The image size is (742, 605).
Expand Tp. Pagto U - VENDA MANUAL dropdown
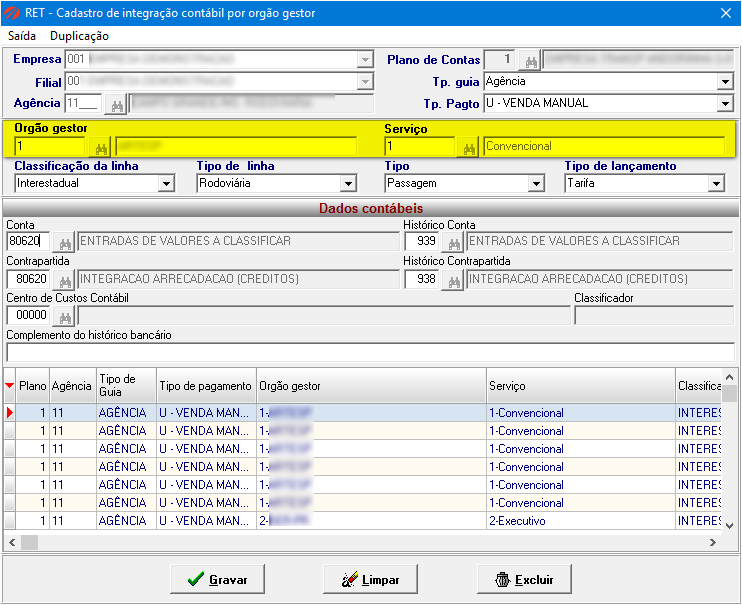(725, 103)
